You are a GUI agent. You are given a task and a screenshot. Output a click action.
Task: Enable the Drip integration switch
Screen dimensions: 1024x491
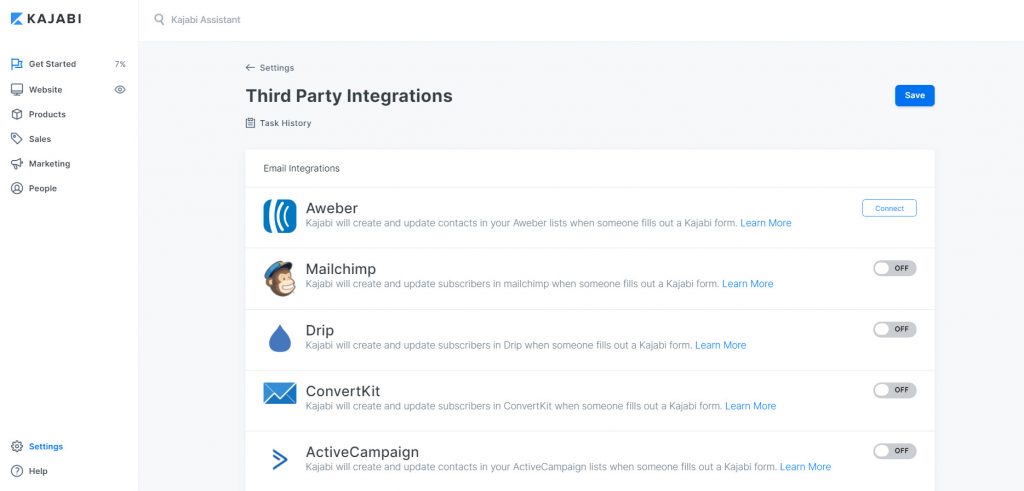pos(895,329)
